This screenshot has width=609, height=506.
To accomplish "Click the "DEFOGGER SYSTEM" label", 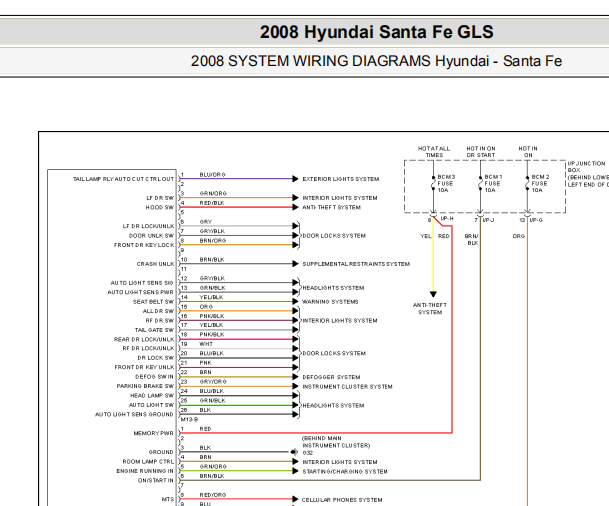I will click(x=331, y=377).
